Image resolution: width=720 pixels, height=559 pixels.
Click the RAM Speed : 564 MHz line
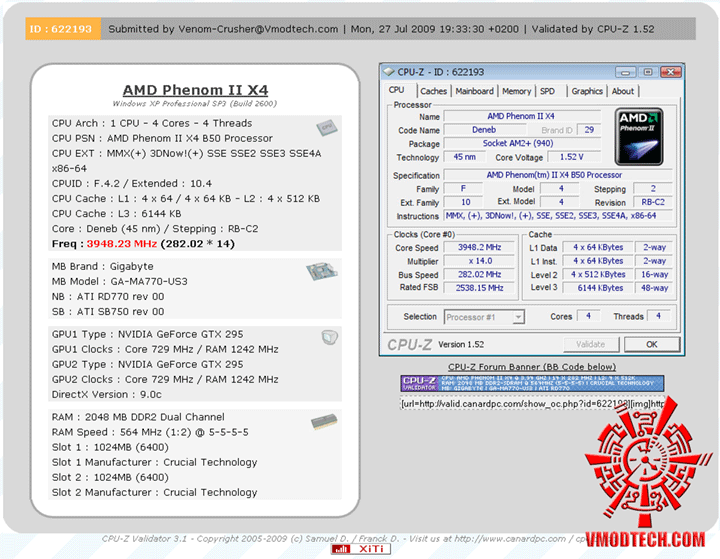[150, 432]
